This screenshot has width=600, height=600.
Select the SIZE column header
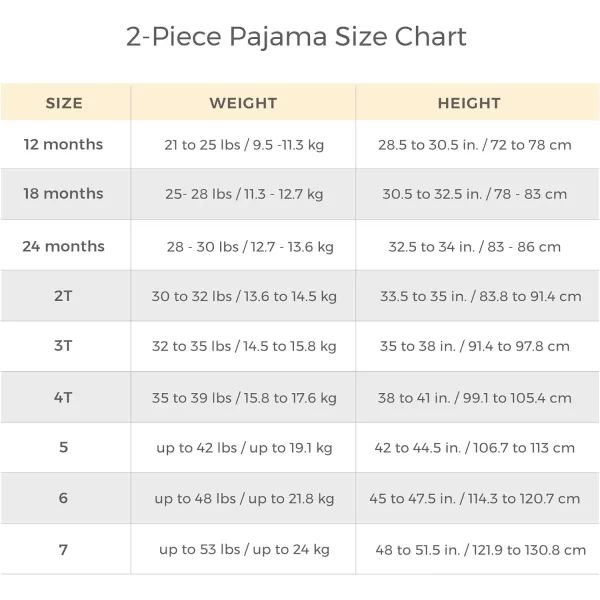click(64, 103)
